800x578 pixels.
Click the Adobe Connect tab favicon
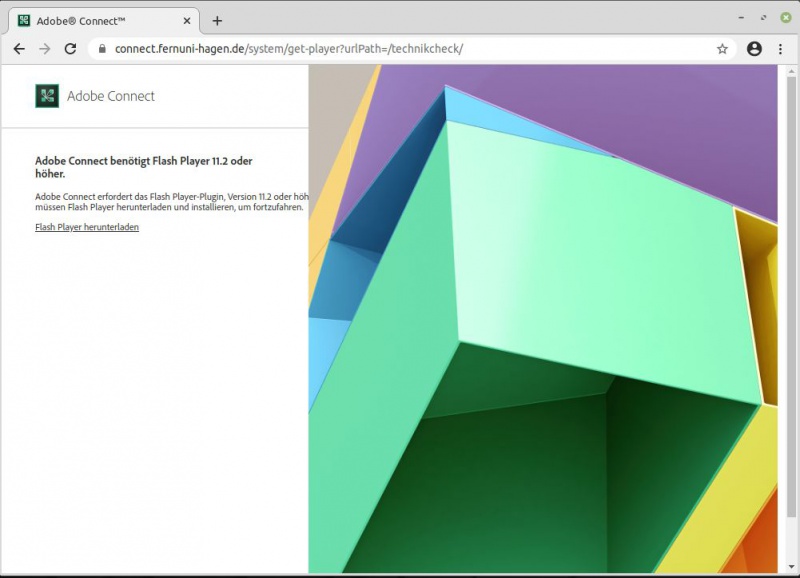click(23, 20)
